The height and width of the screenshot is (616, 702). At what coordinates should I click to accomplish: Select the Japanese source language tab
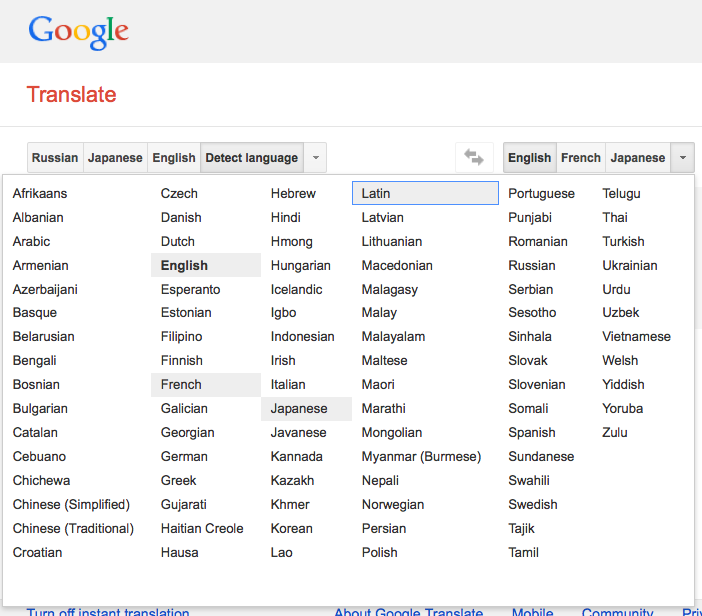point(115,158)
